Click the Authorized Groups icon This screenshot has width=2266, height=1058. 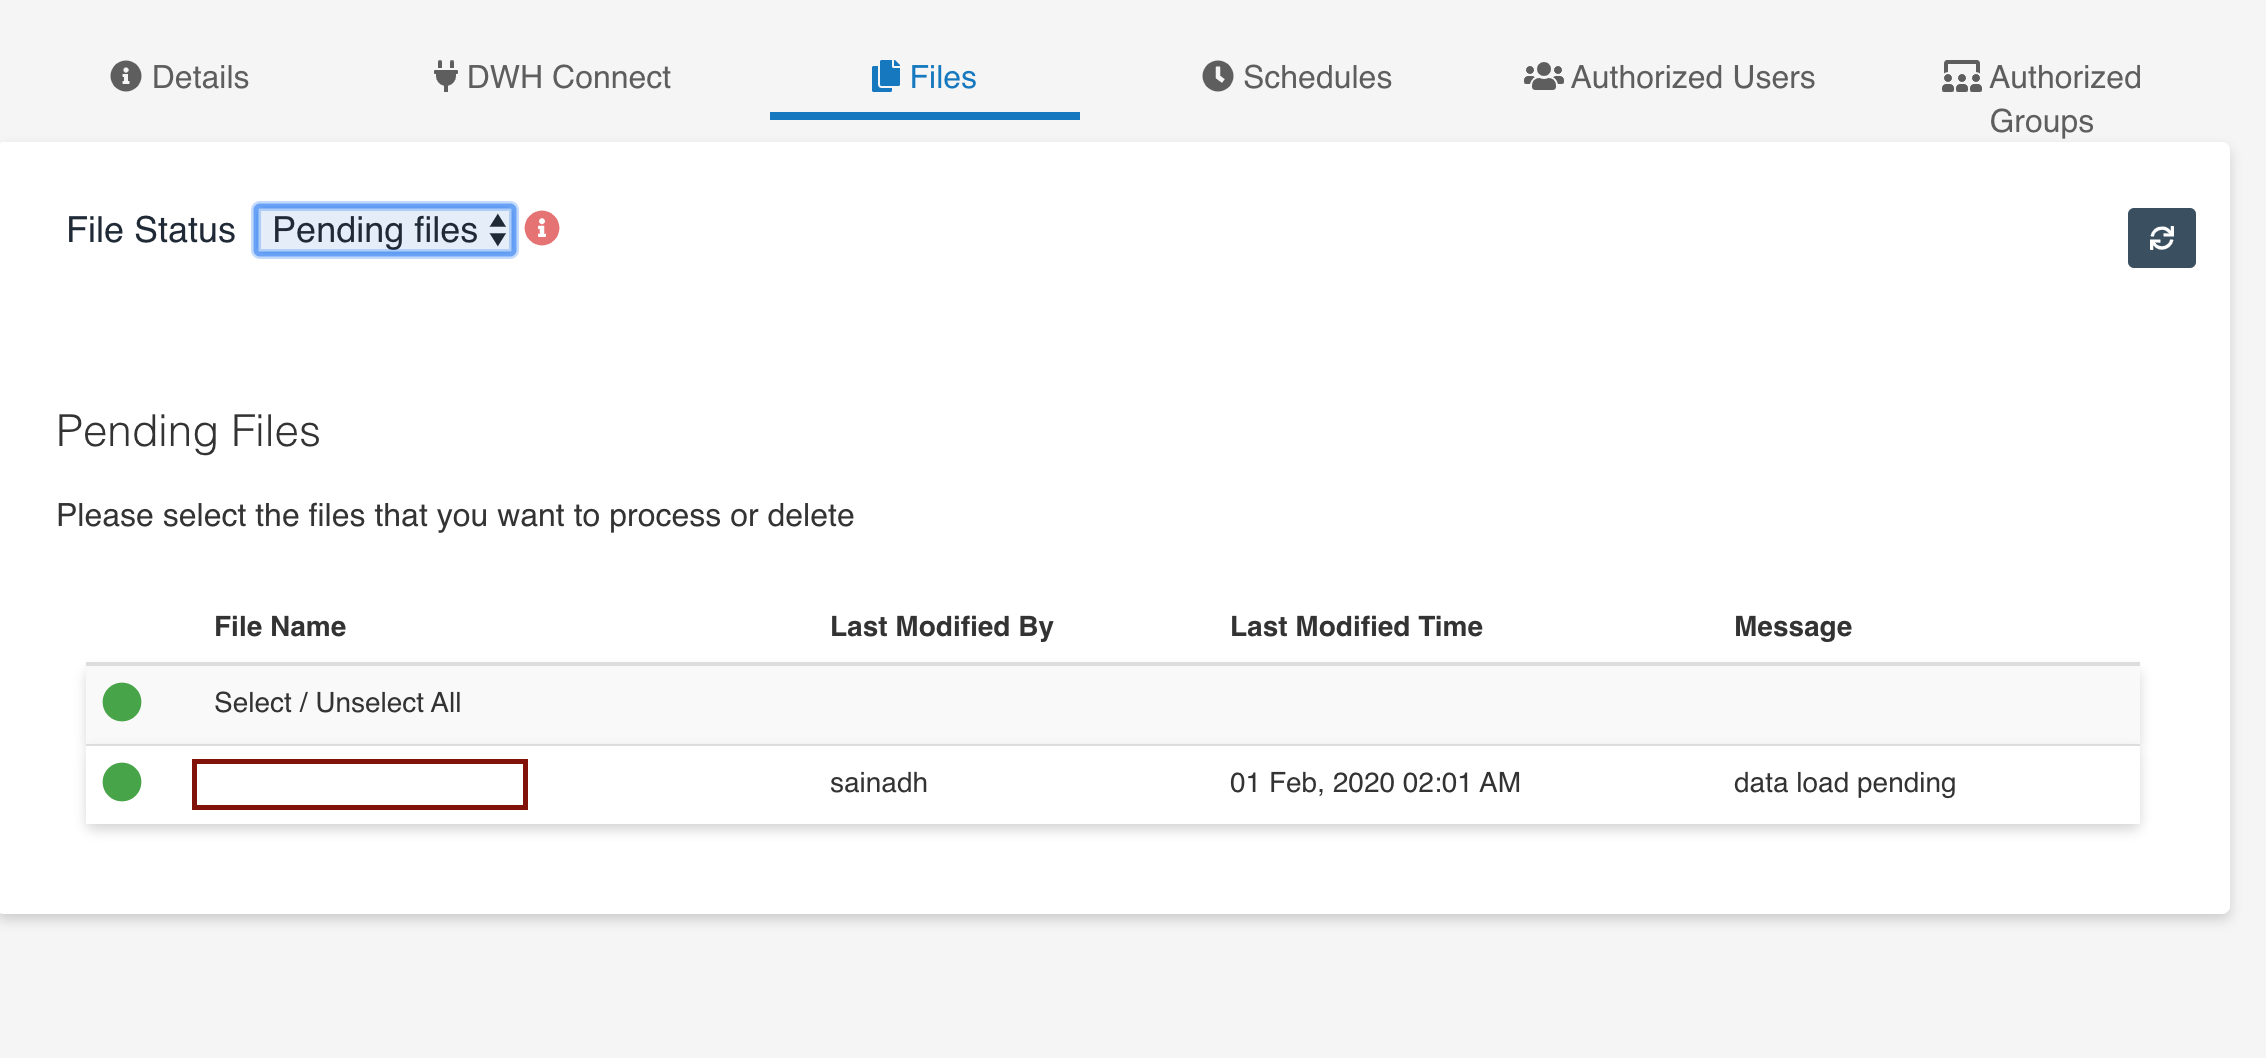1960,75
